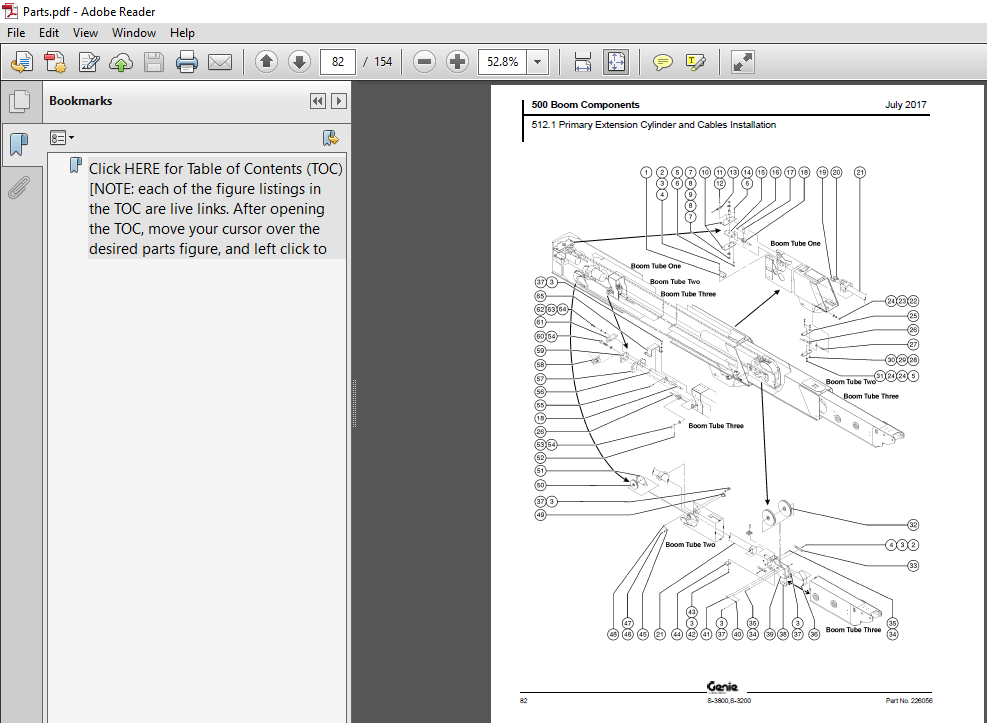Open the Edit menu
The height and width of the screenshot is (723, 987).
pyautogui.click(x=49, y=33)
